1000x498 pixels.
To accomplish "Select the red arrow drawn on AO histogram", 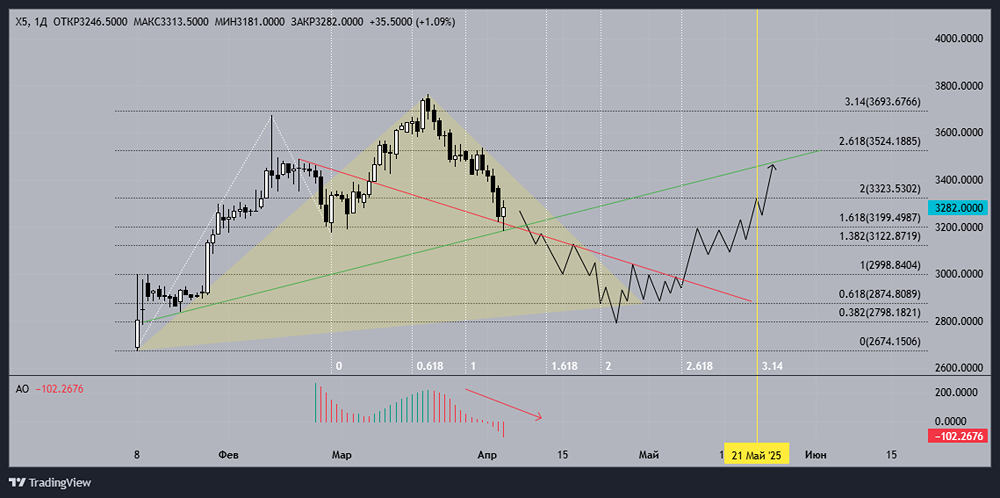I will tap(504, 404).
